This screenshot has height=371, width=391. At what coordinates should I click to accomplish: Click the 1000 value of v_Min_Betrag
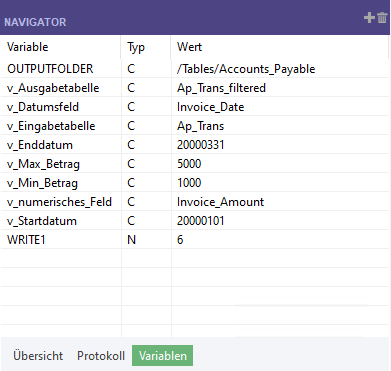[189, 183]
